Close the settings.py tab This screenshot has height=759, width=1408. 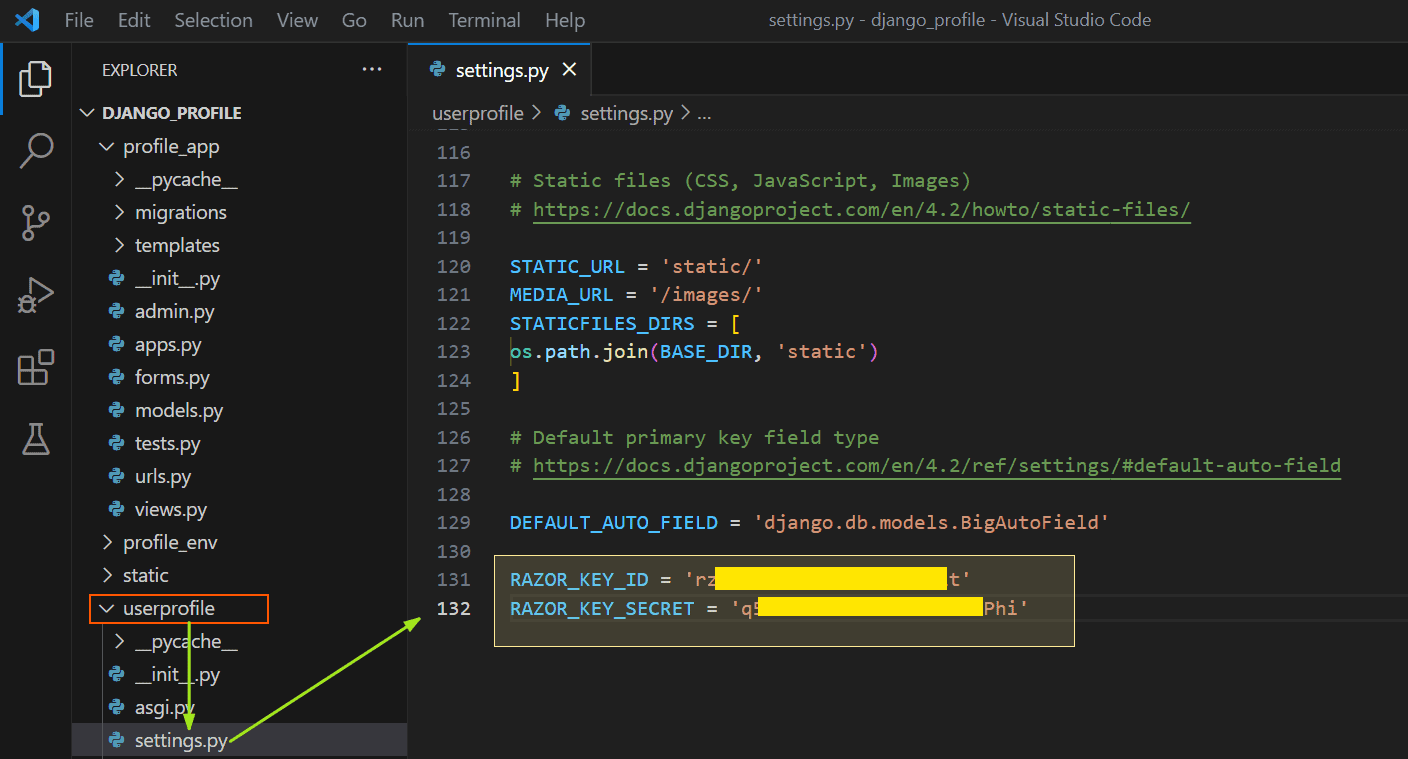click(x=569, y=70)
